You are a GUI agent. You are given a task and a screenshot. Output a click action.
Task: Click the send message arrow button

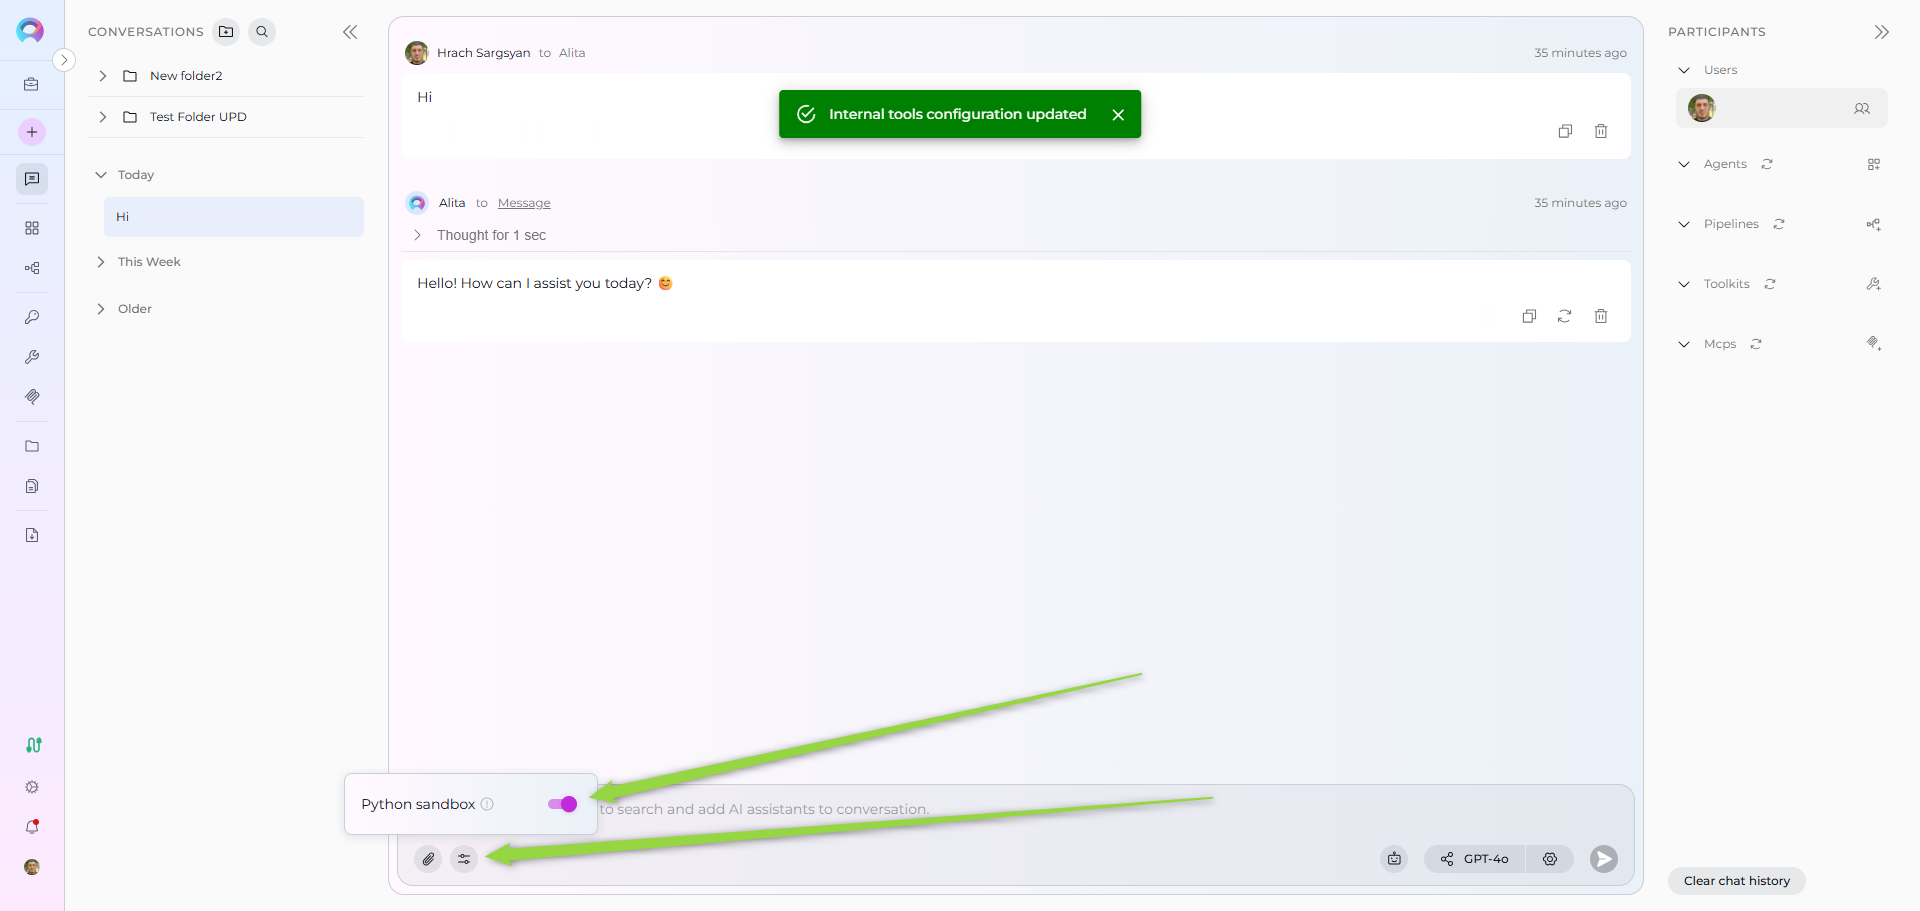1603,859
